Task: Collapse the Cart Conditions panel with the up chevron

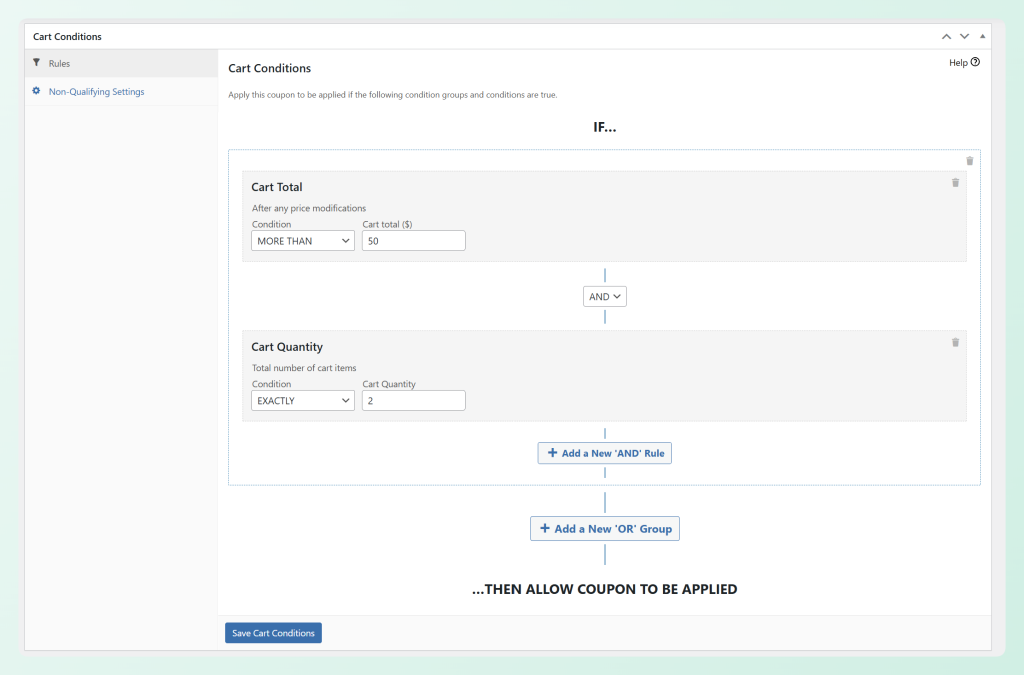Action: (x=945, y=36)
